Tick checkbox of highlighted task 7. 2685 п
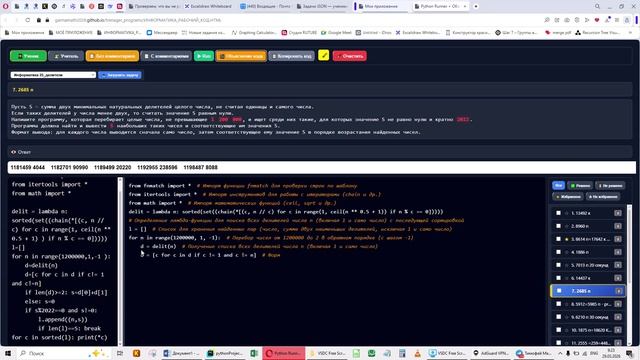Screen dimensions: 640x360 (x=559, y=291)
